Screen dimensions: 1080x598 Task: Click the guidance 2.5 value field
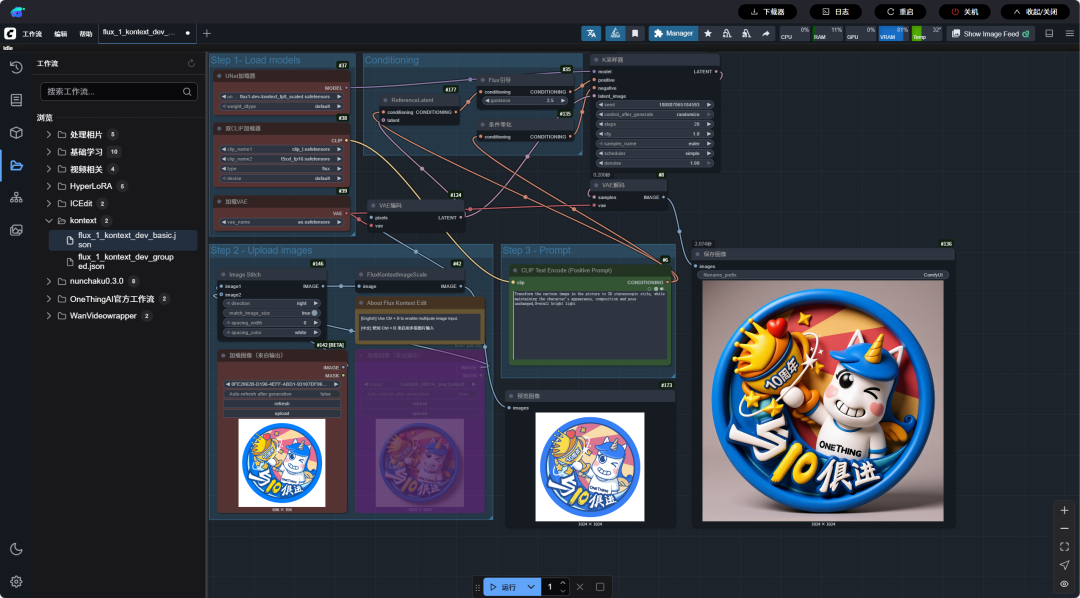click(x=525, y=101)
